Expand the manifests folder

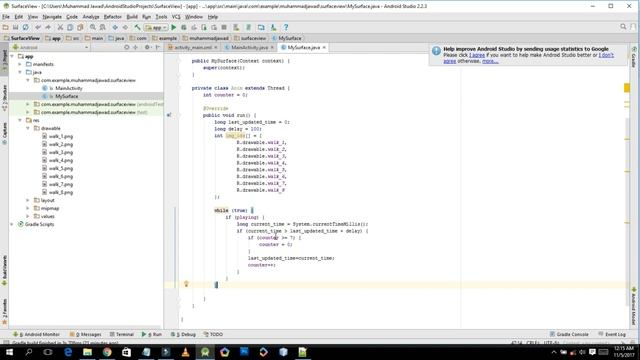[20, 64]
